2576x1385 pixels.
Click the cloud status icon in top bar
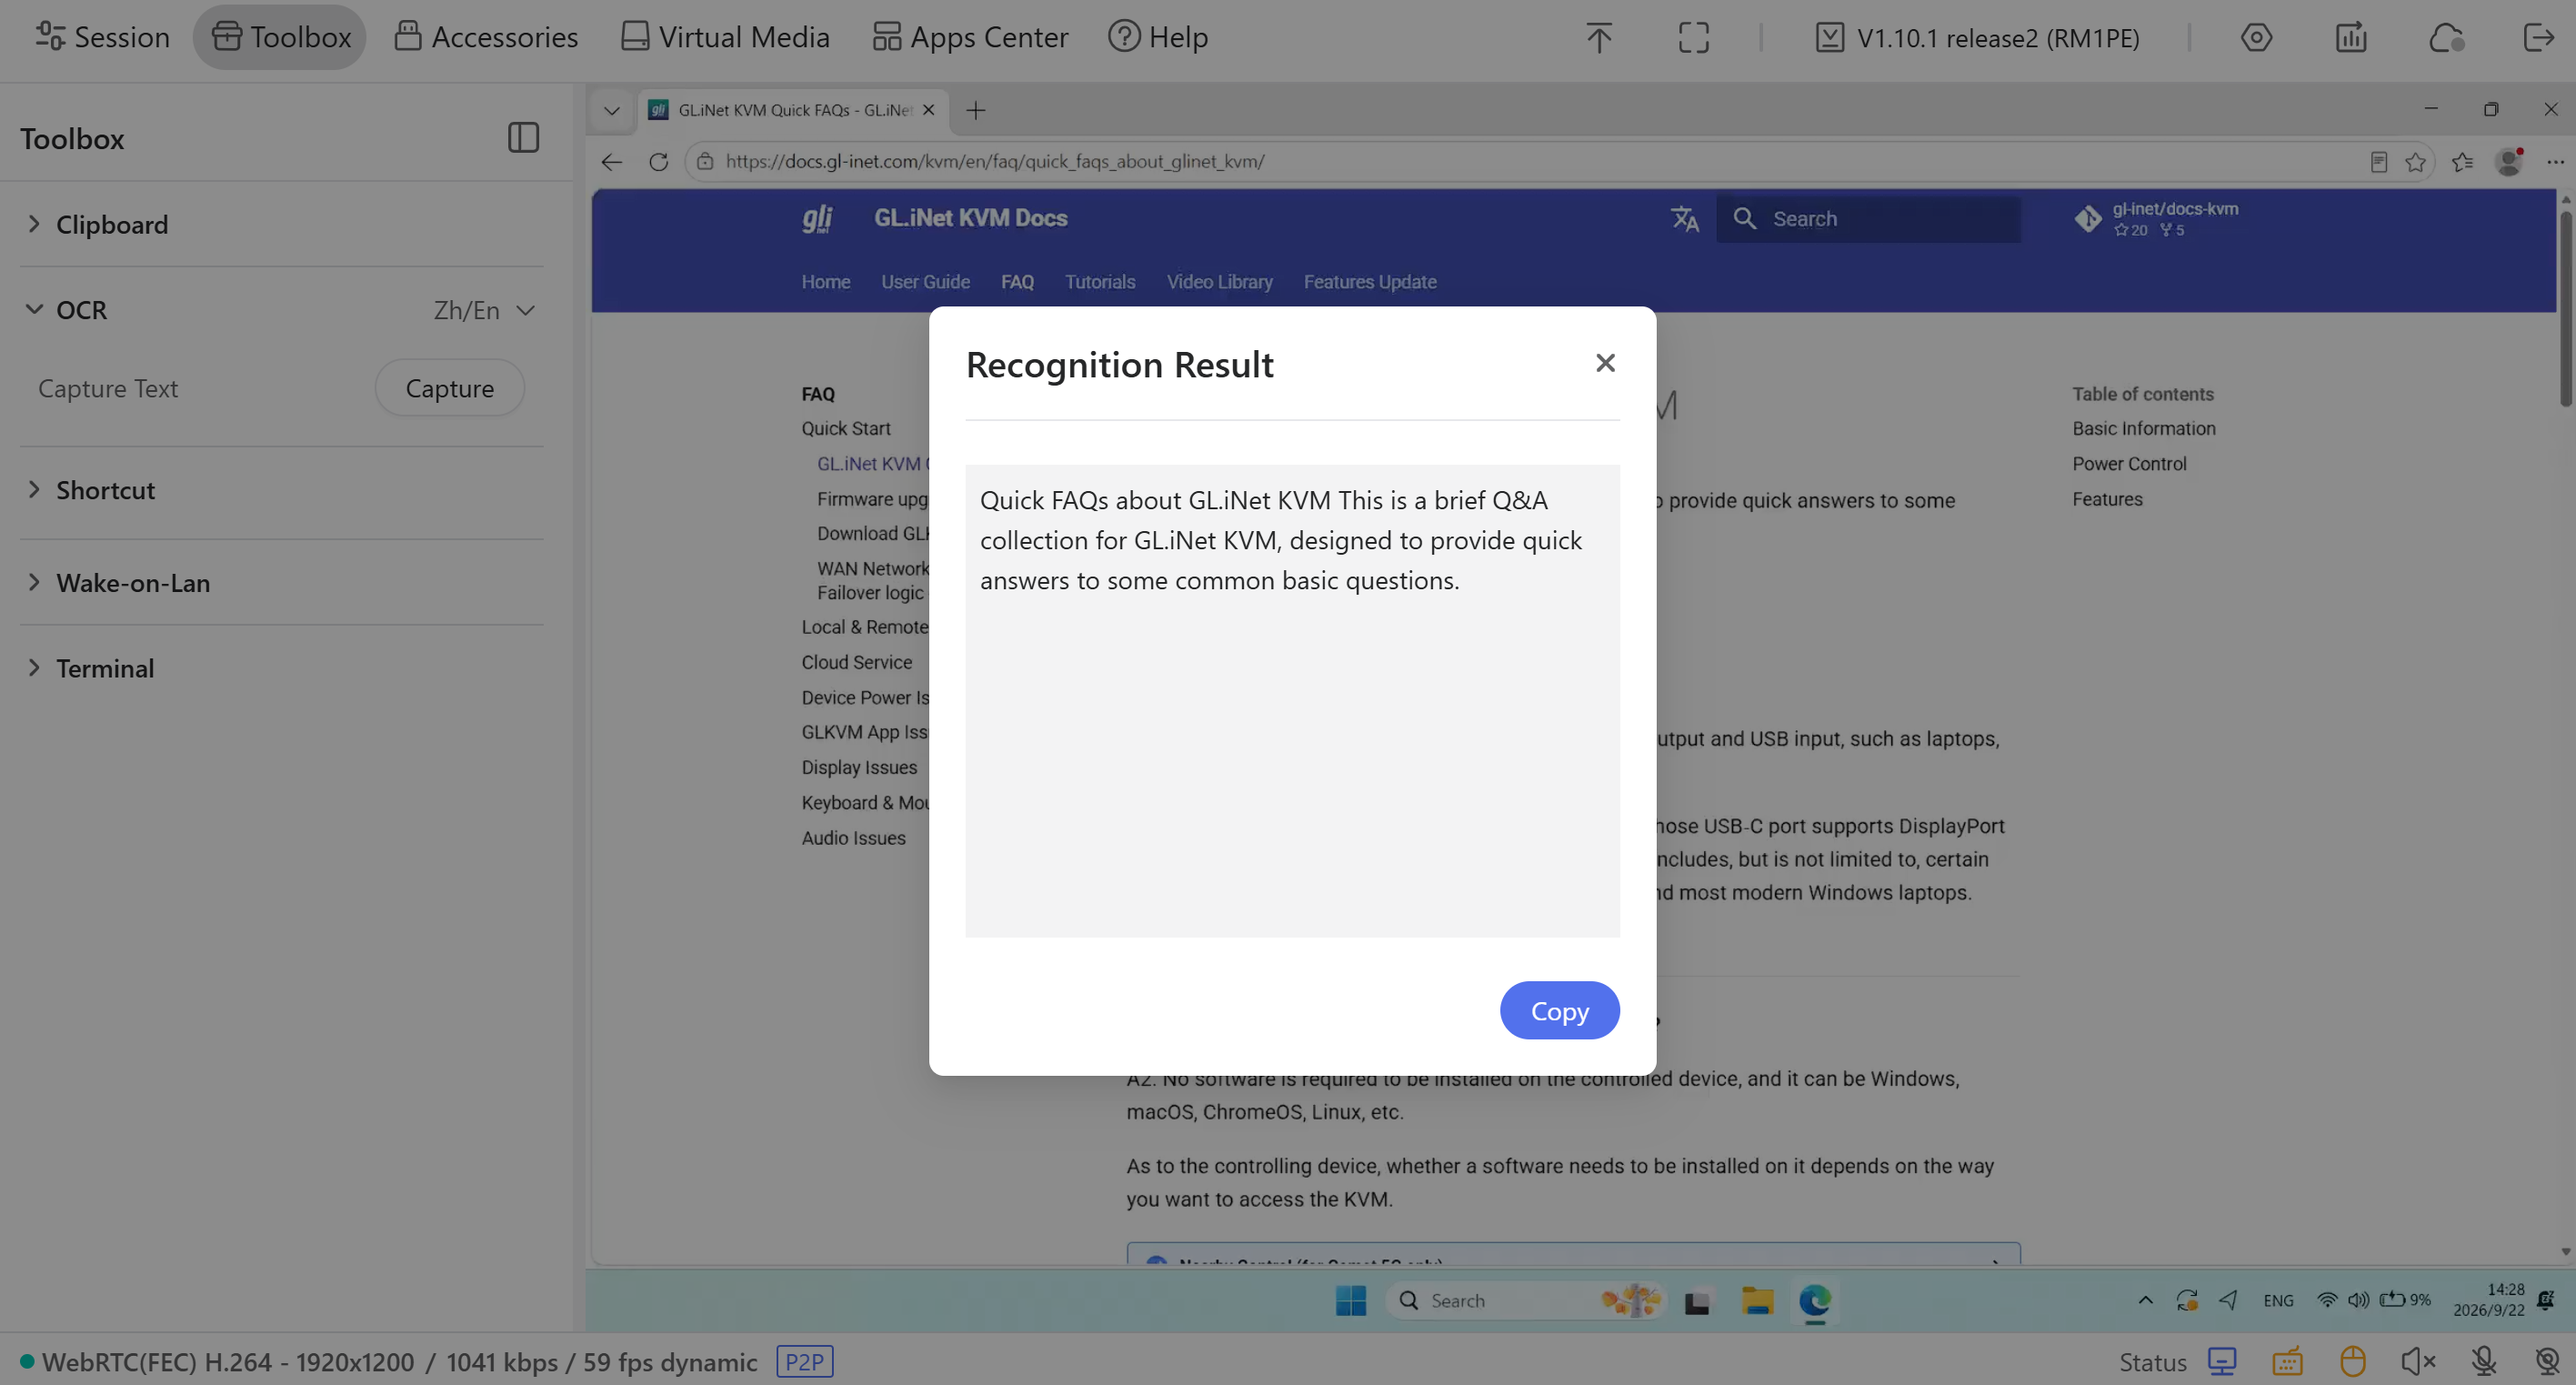2446,37
